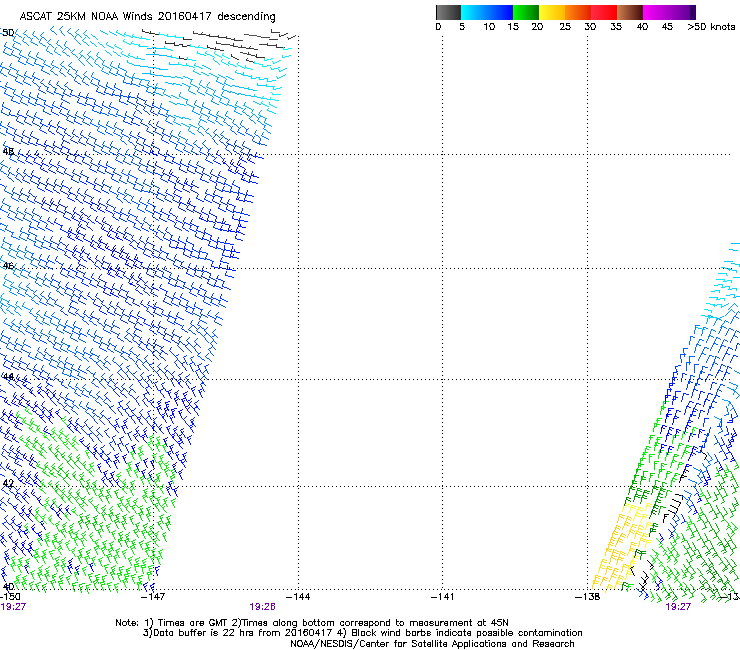Viewport: 740px width, 650px height.
Task: Click the legend tick label "20"
Action: click(x=537, y=27)
